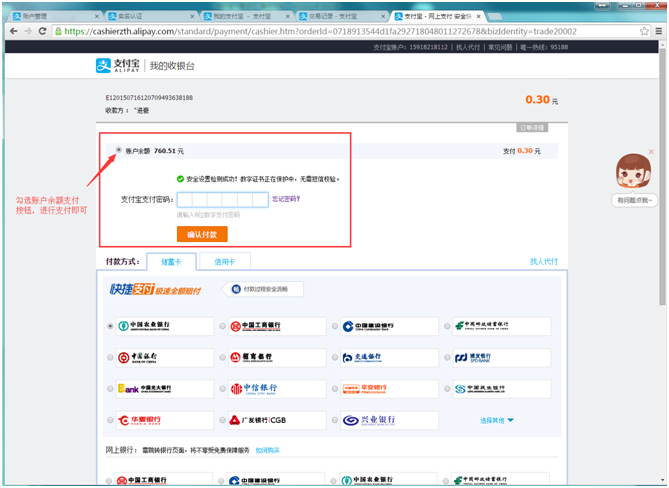The width and height of the screenshot is (669, 488).
Task: Expand the gray 订单详情 order details tab
Action: pyautogui.click(x=532, y=128)
